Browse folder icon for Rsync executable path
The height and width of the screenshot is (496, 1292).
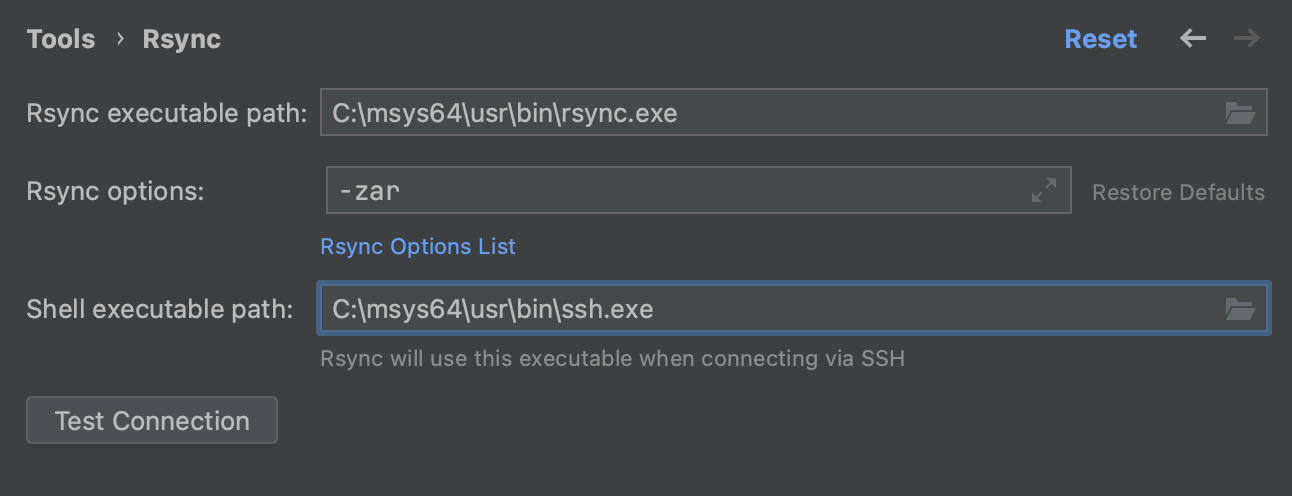click(1240, 113)
